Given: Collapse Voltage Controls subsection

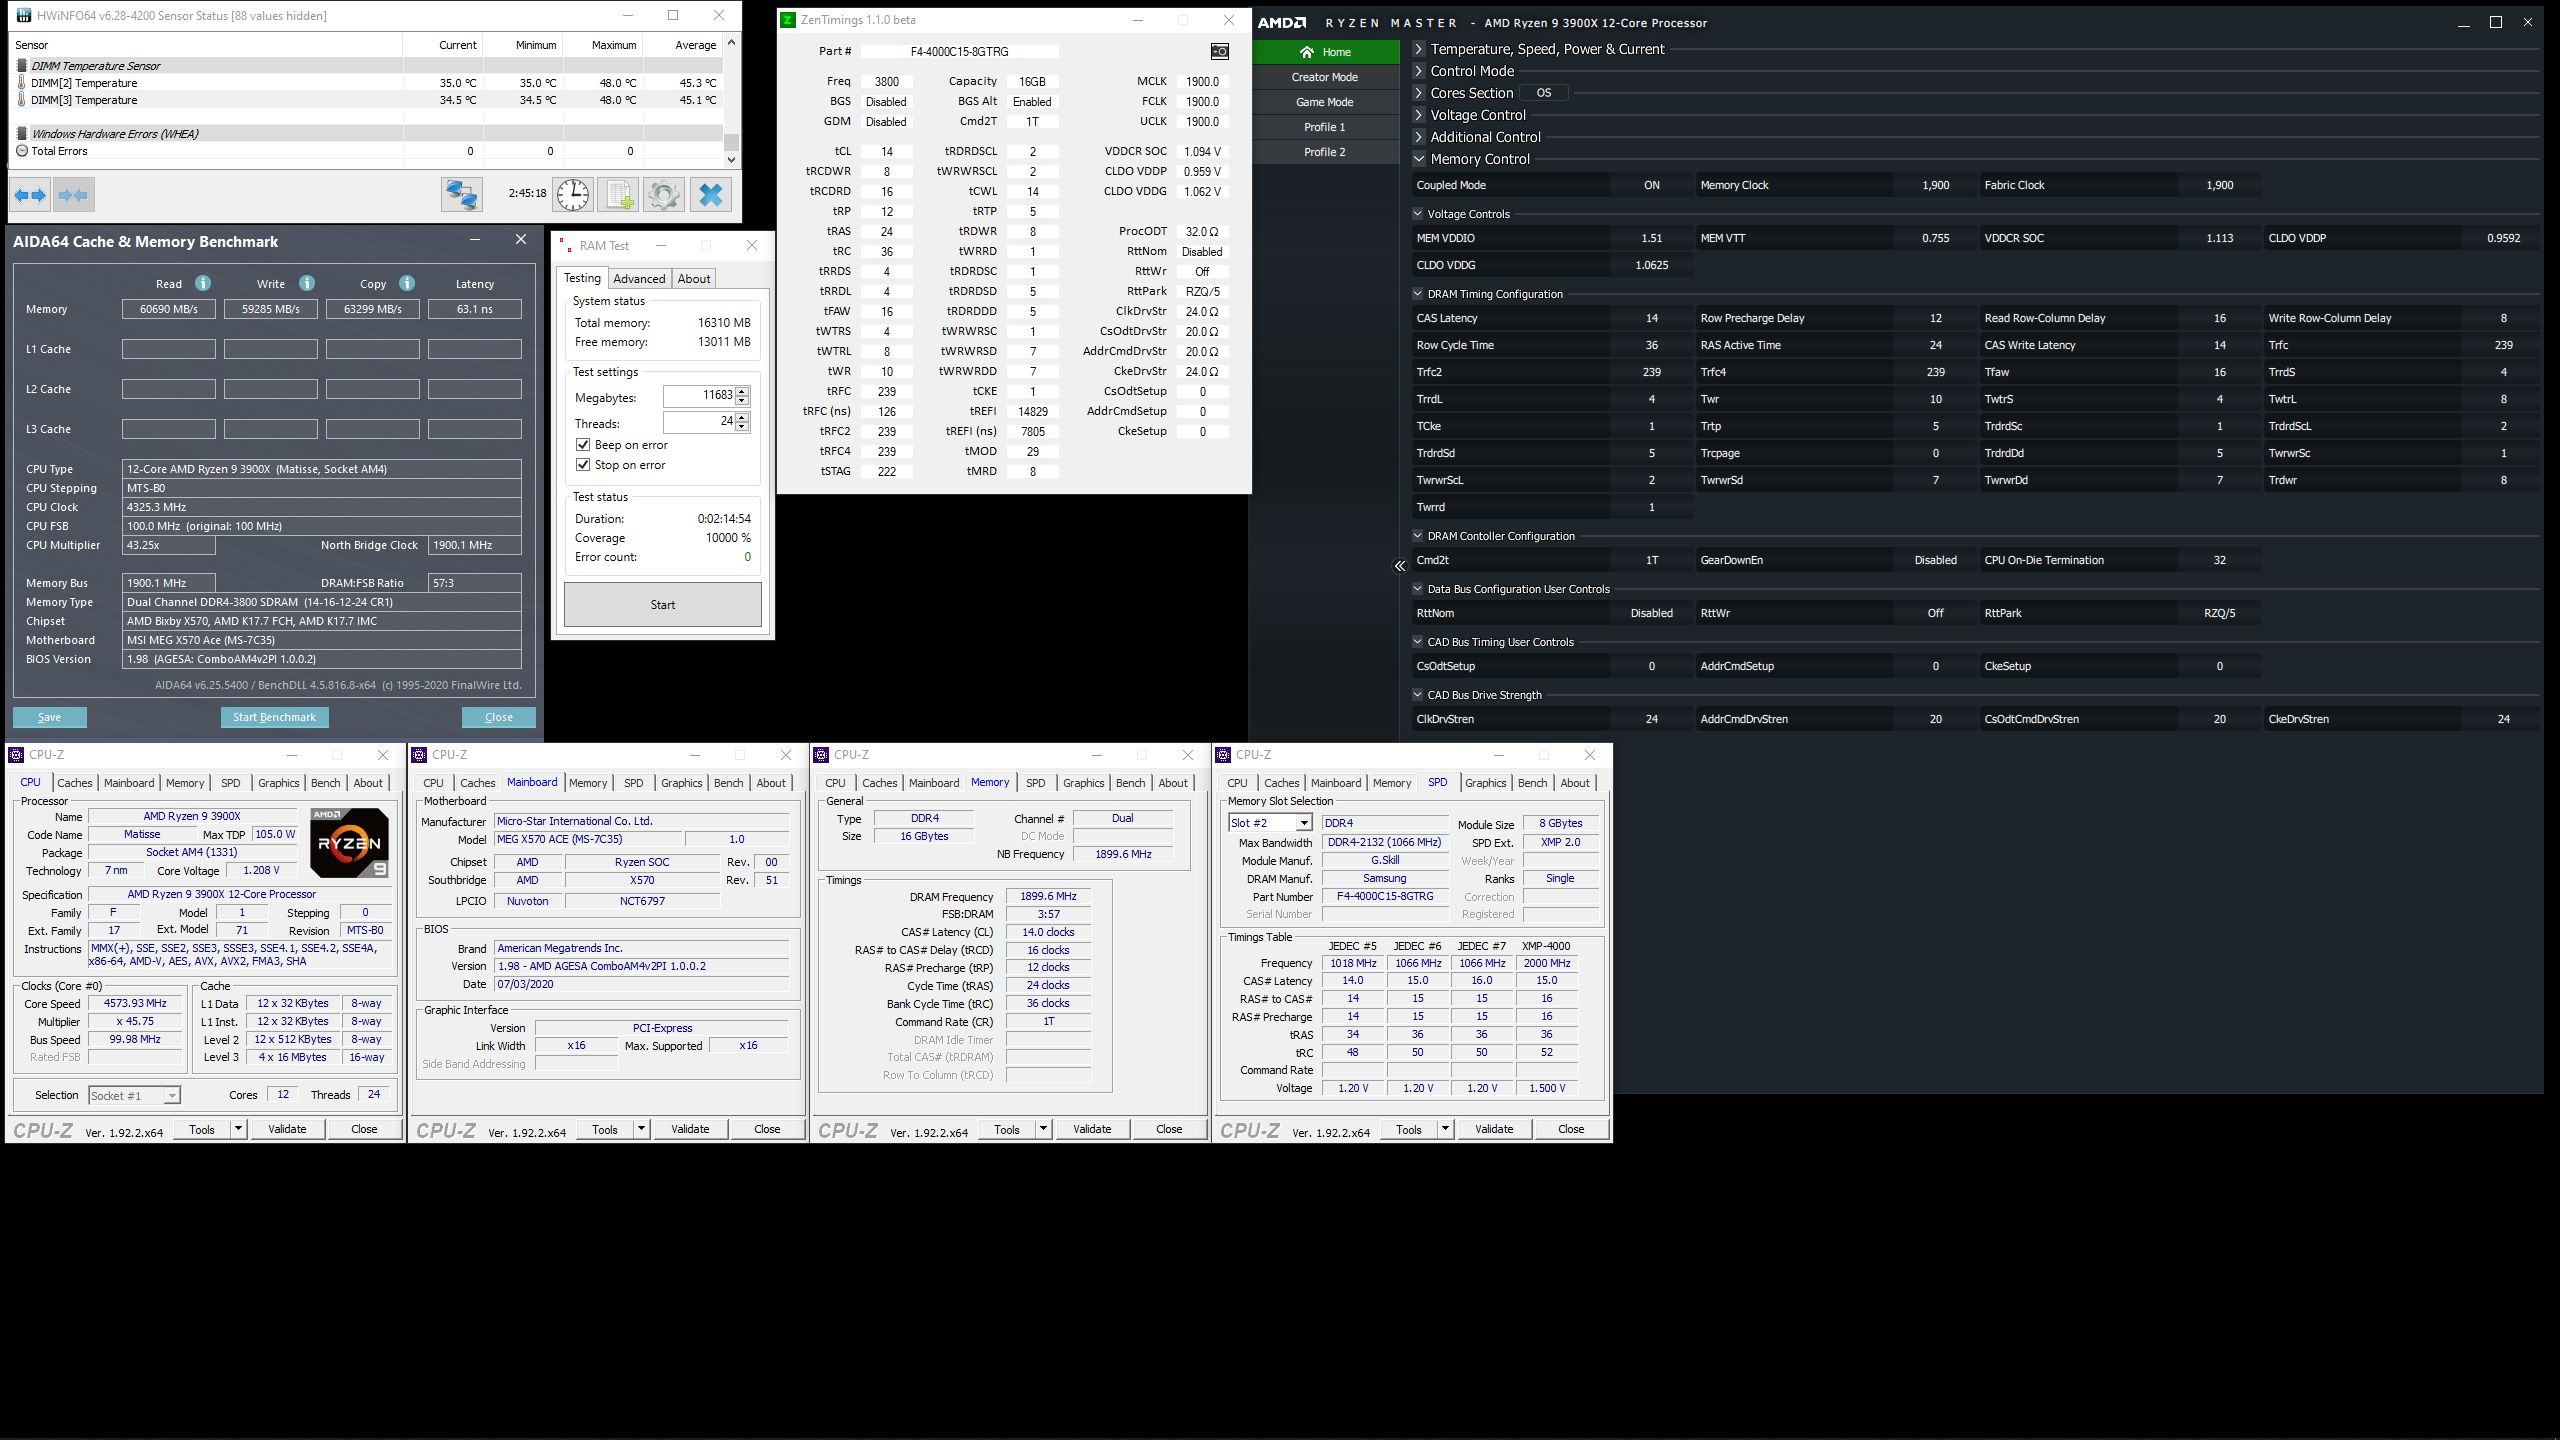Looking at the screenshot, I should 1417,214.
